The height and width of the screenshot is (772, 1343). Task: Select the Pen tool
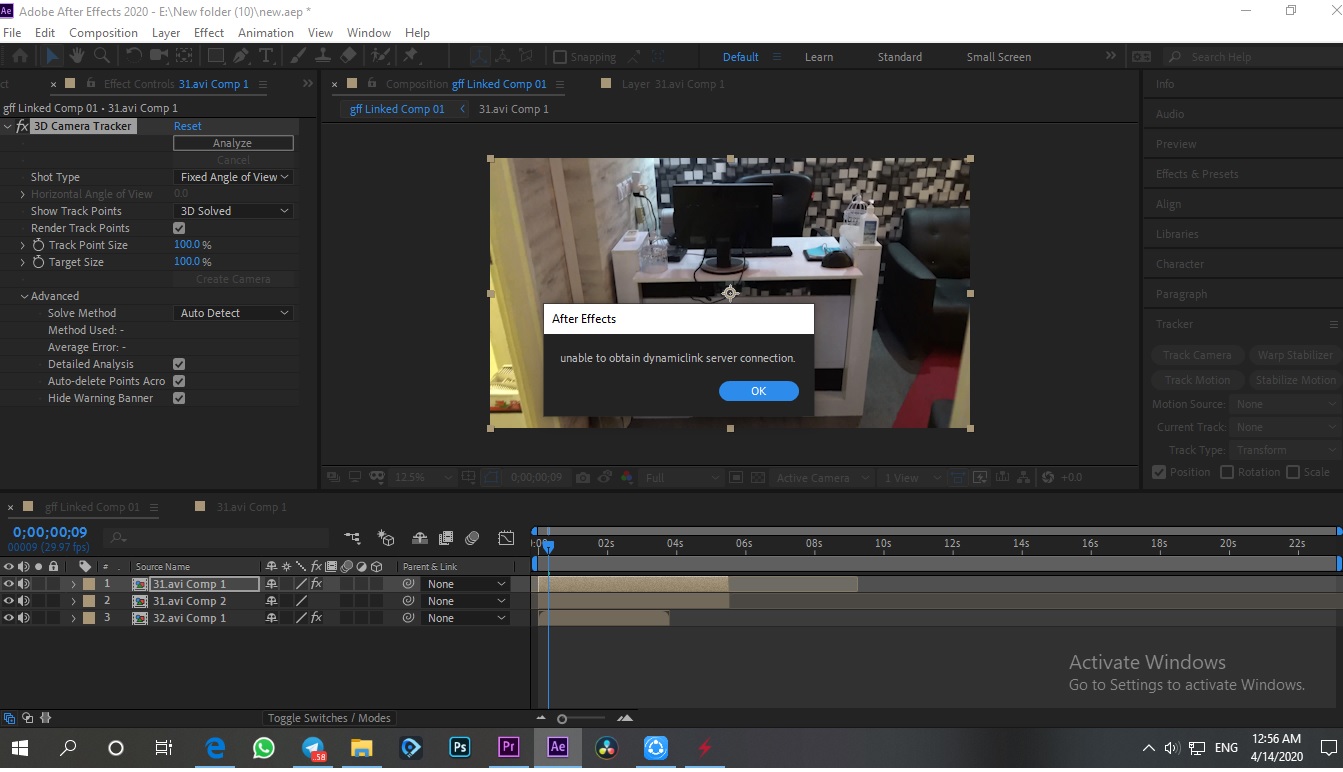(240, 56)
